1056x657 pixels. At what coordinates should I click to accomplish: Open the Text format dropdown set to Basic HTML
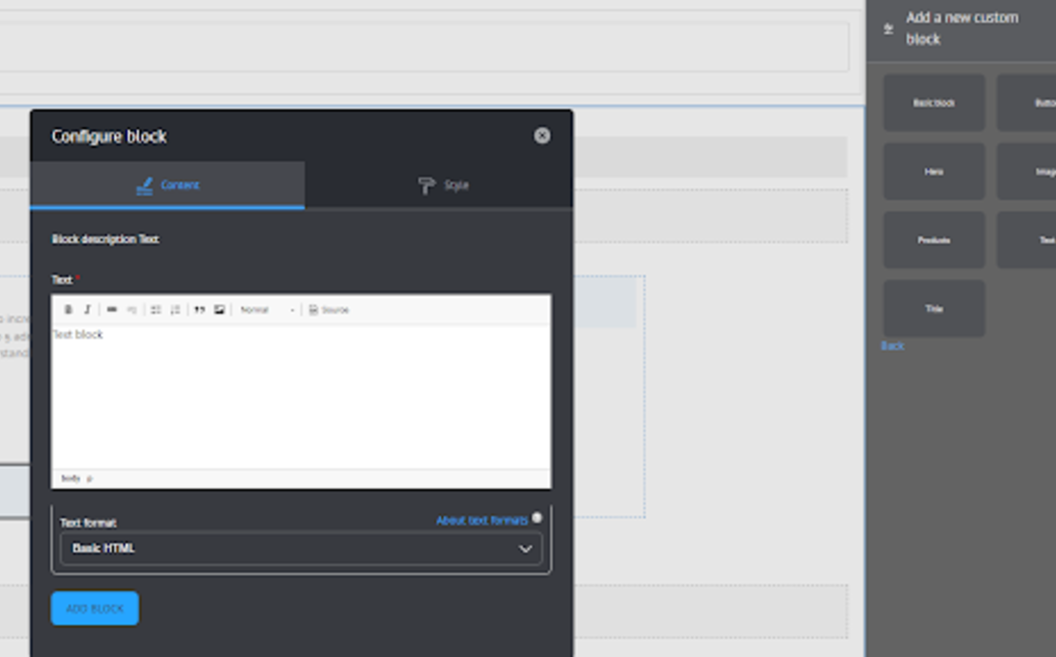click(300, 548)
